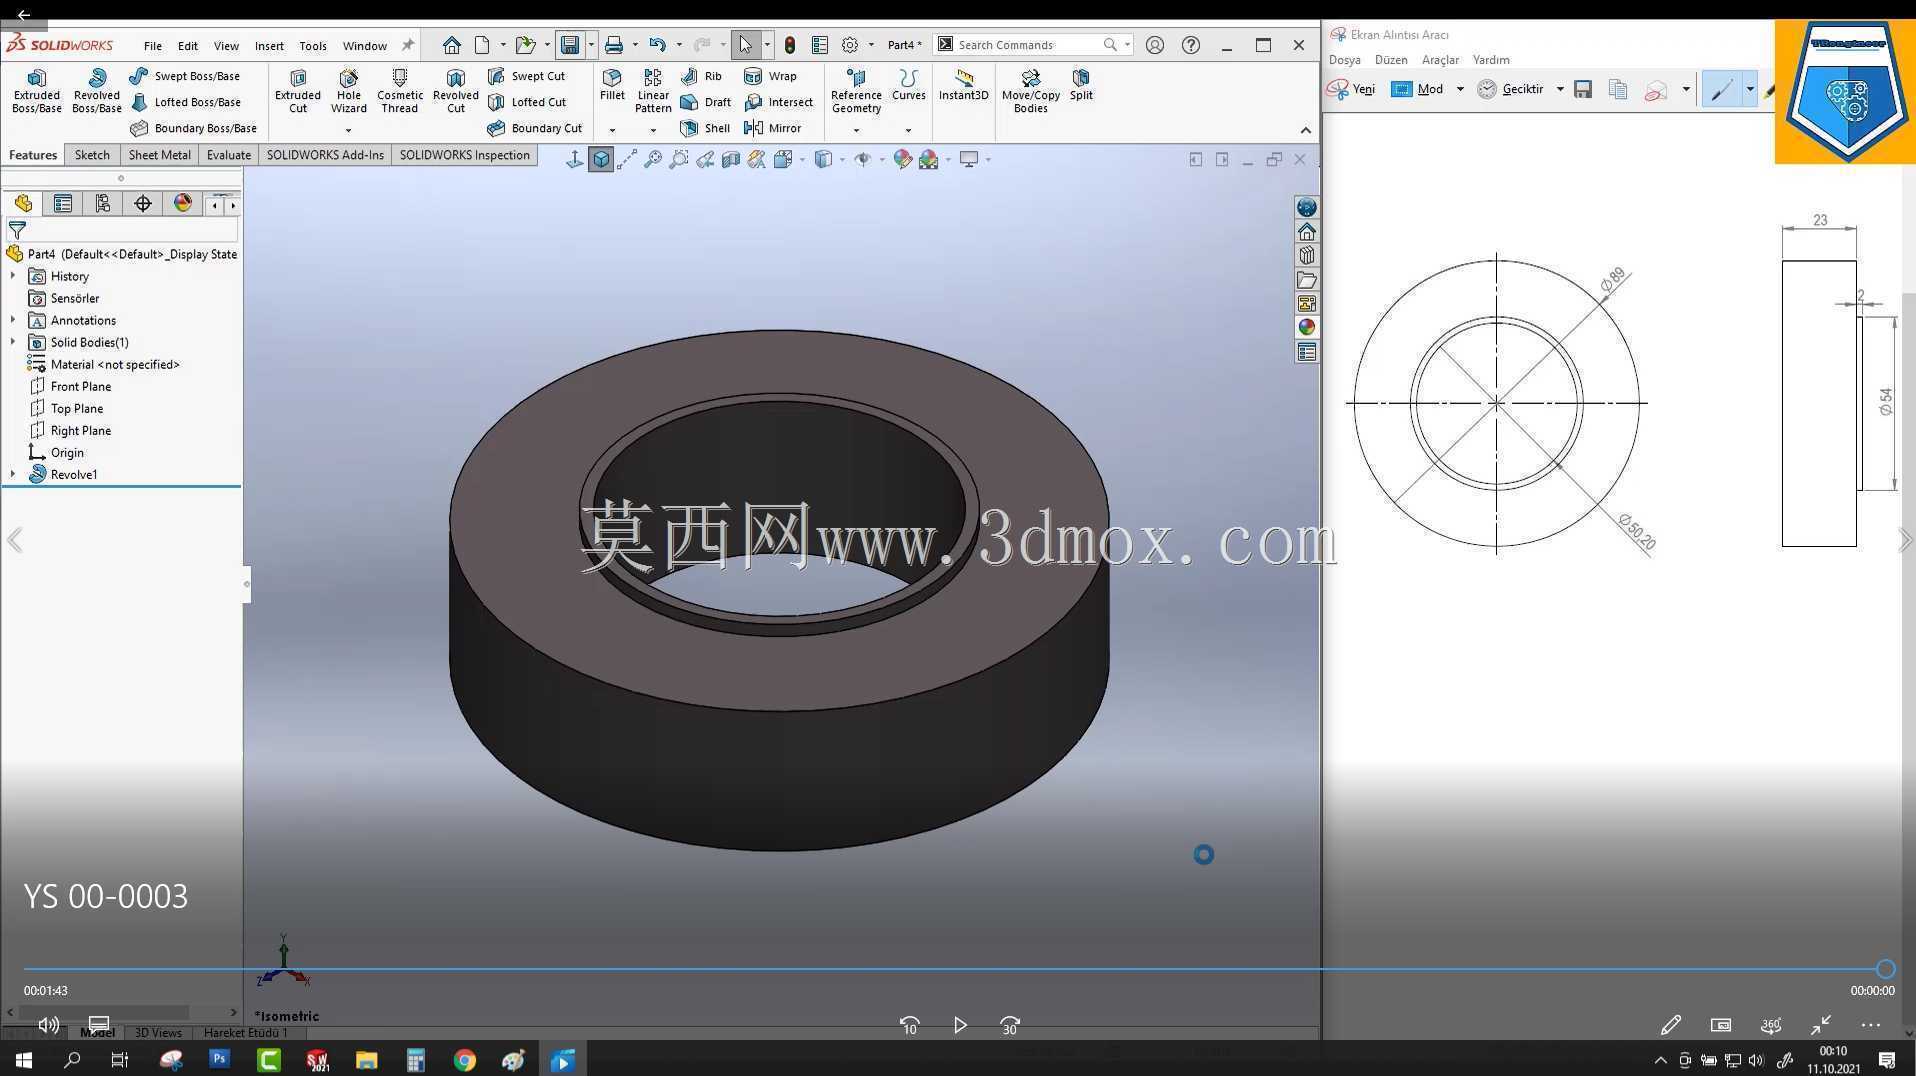Open the Insert menu
The width and height of the screenshot is (1916, 1076).
(269, 46)
